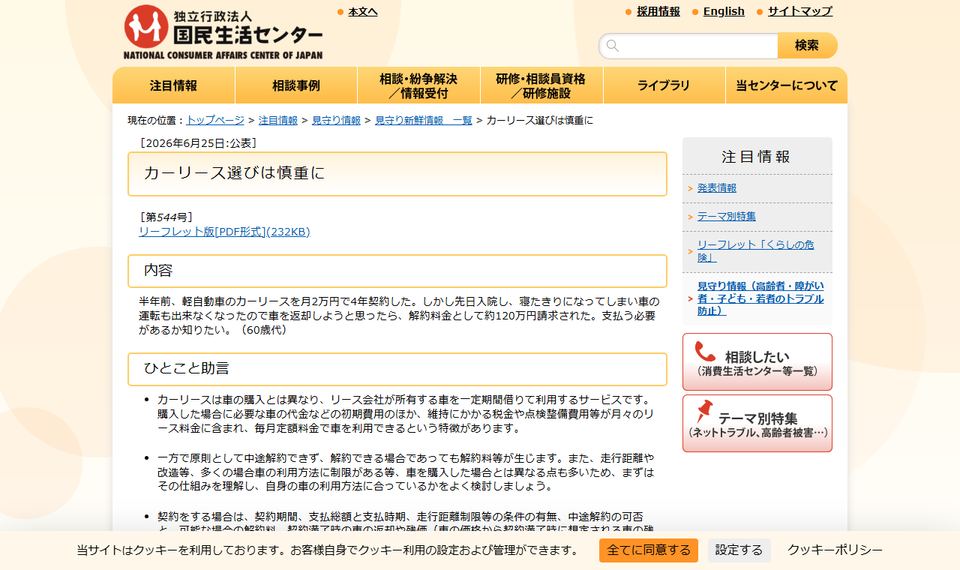
Task: Download リーフレット版 PDF link
Action: pyautogui.click(x=225, y=232)
